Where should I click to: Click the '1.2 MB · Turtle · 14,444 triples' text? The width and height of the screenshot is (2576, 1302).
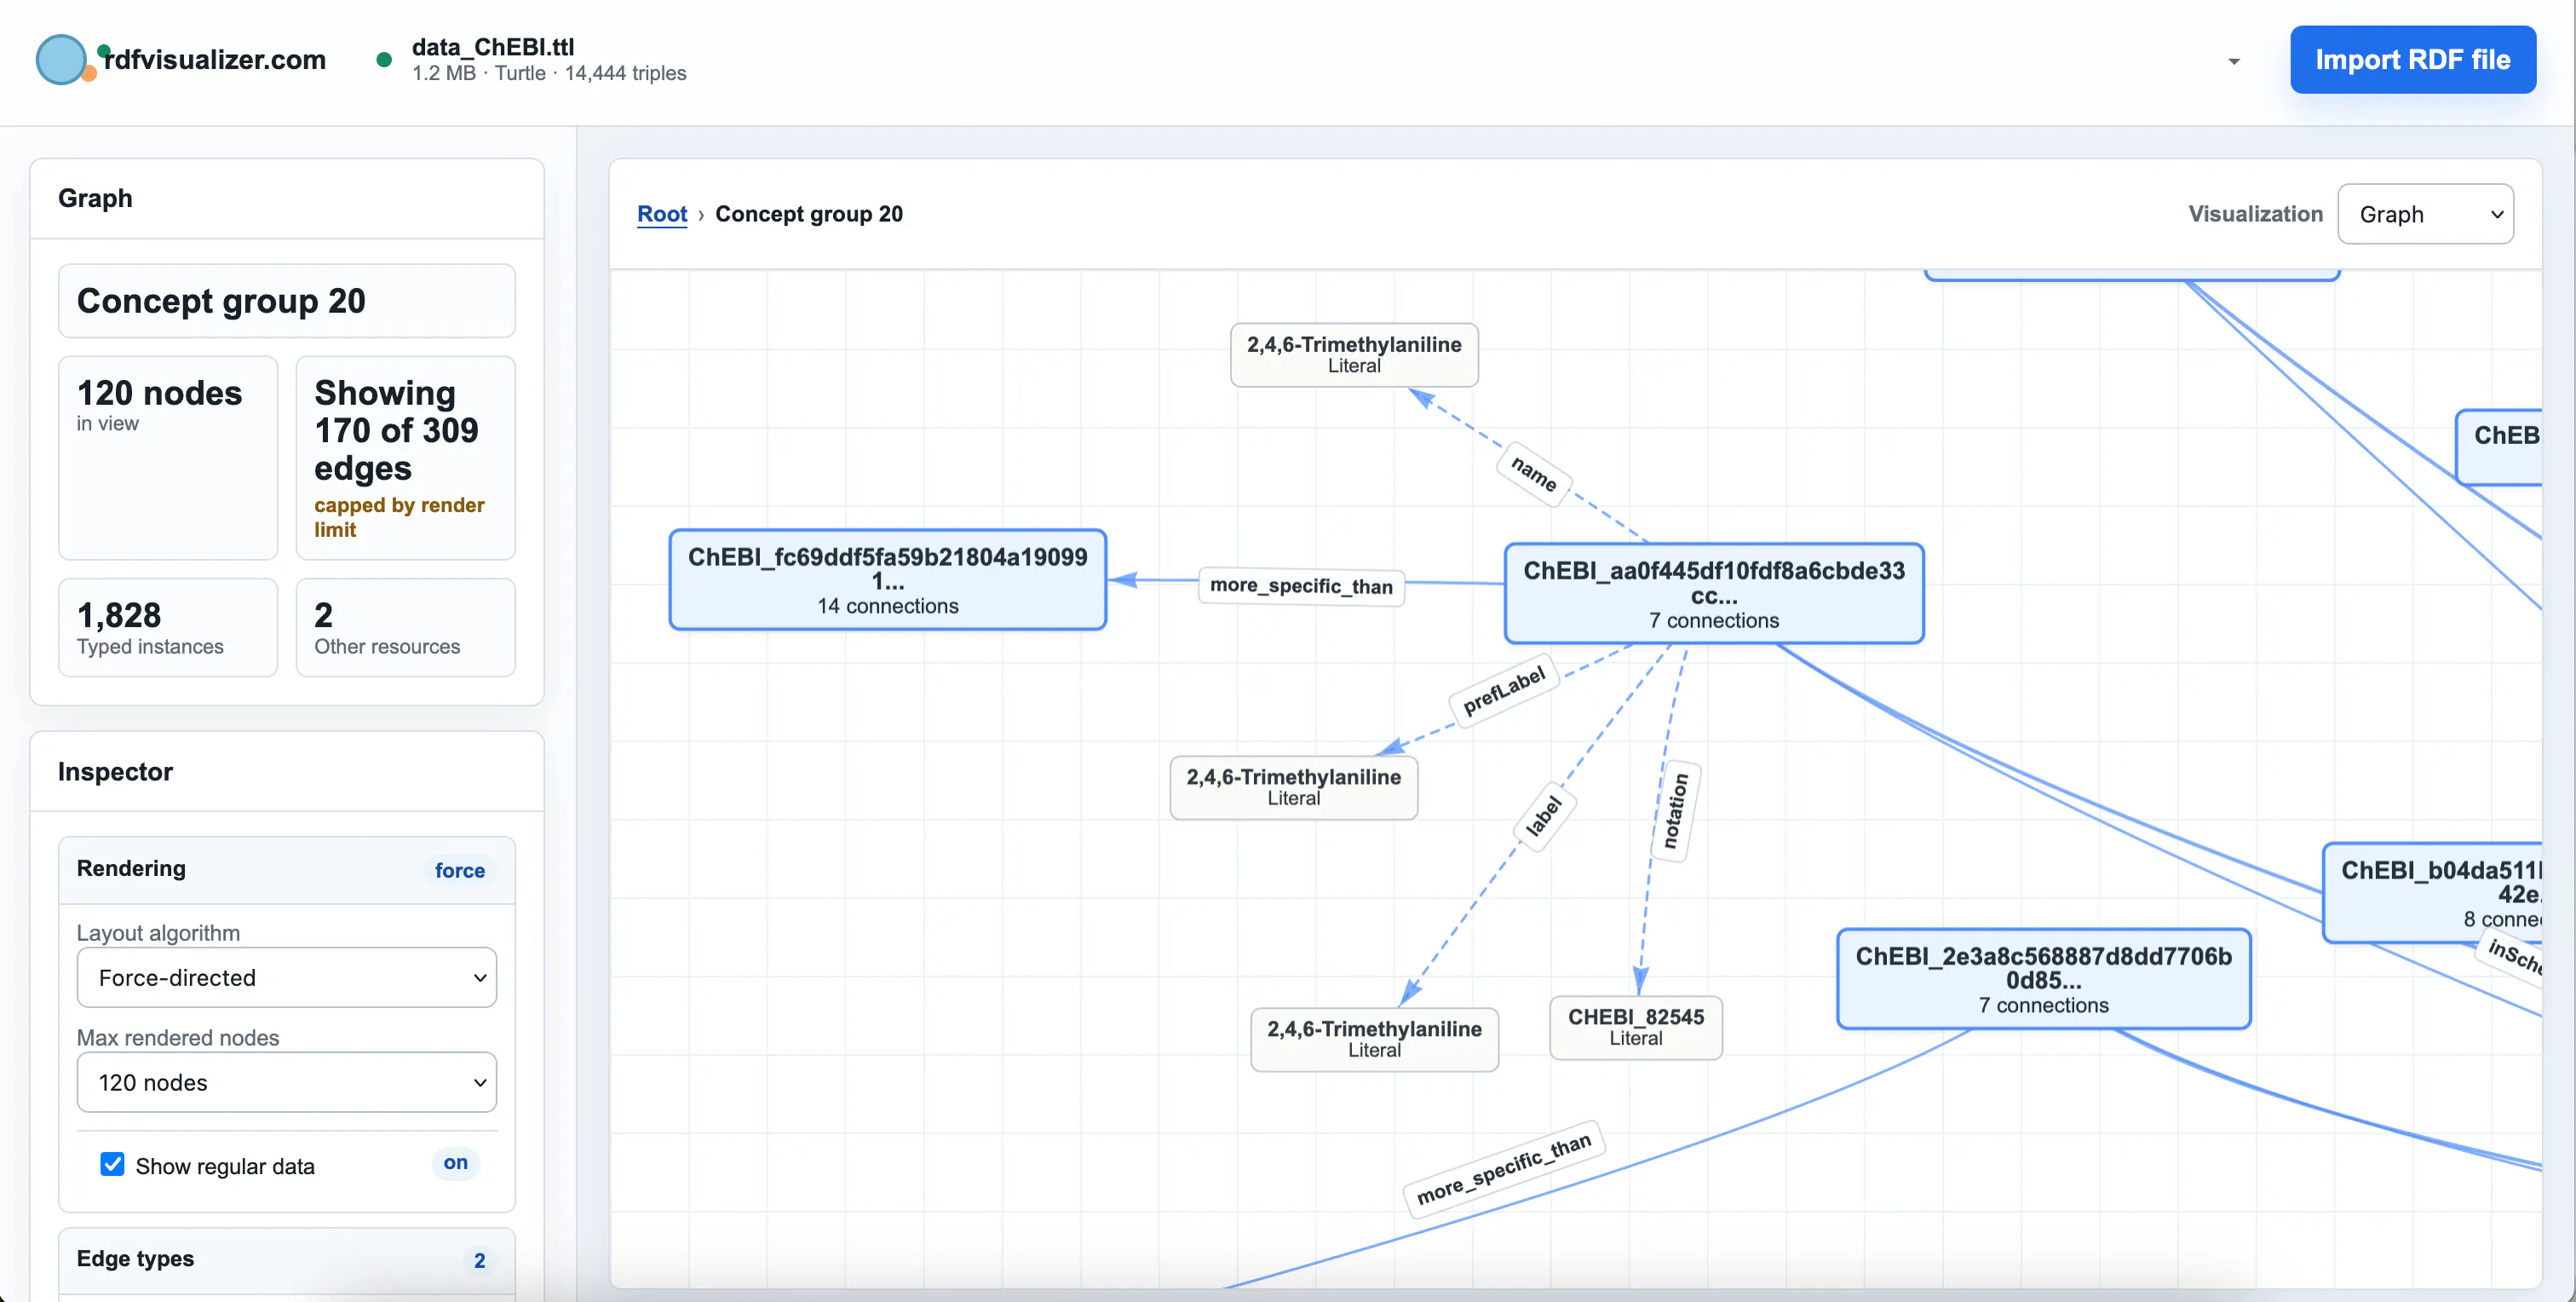(549, 73)
